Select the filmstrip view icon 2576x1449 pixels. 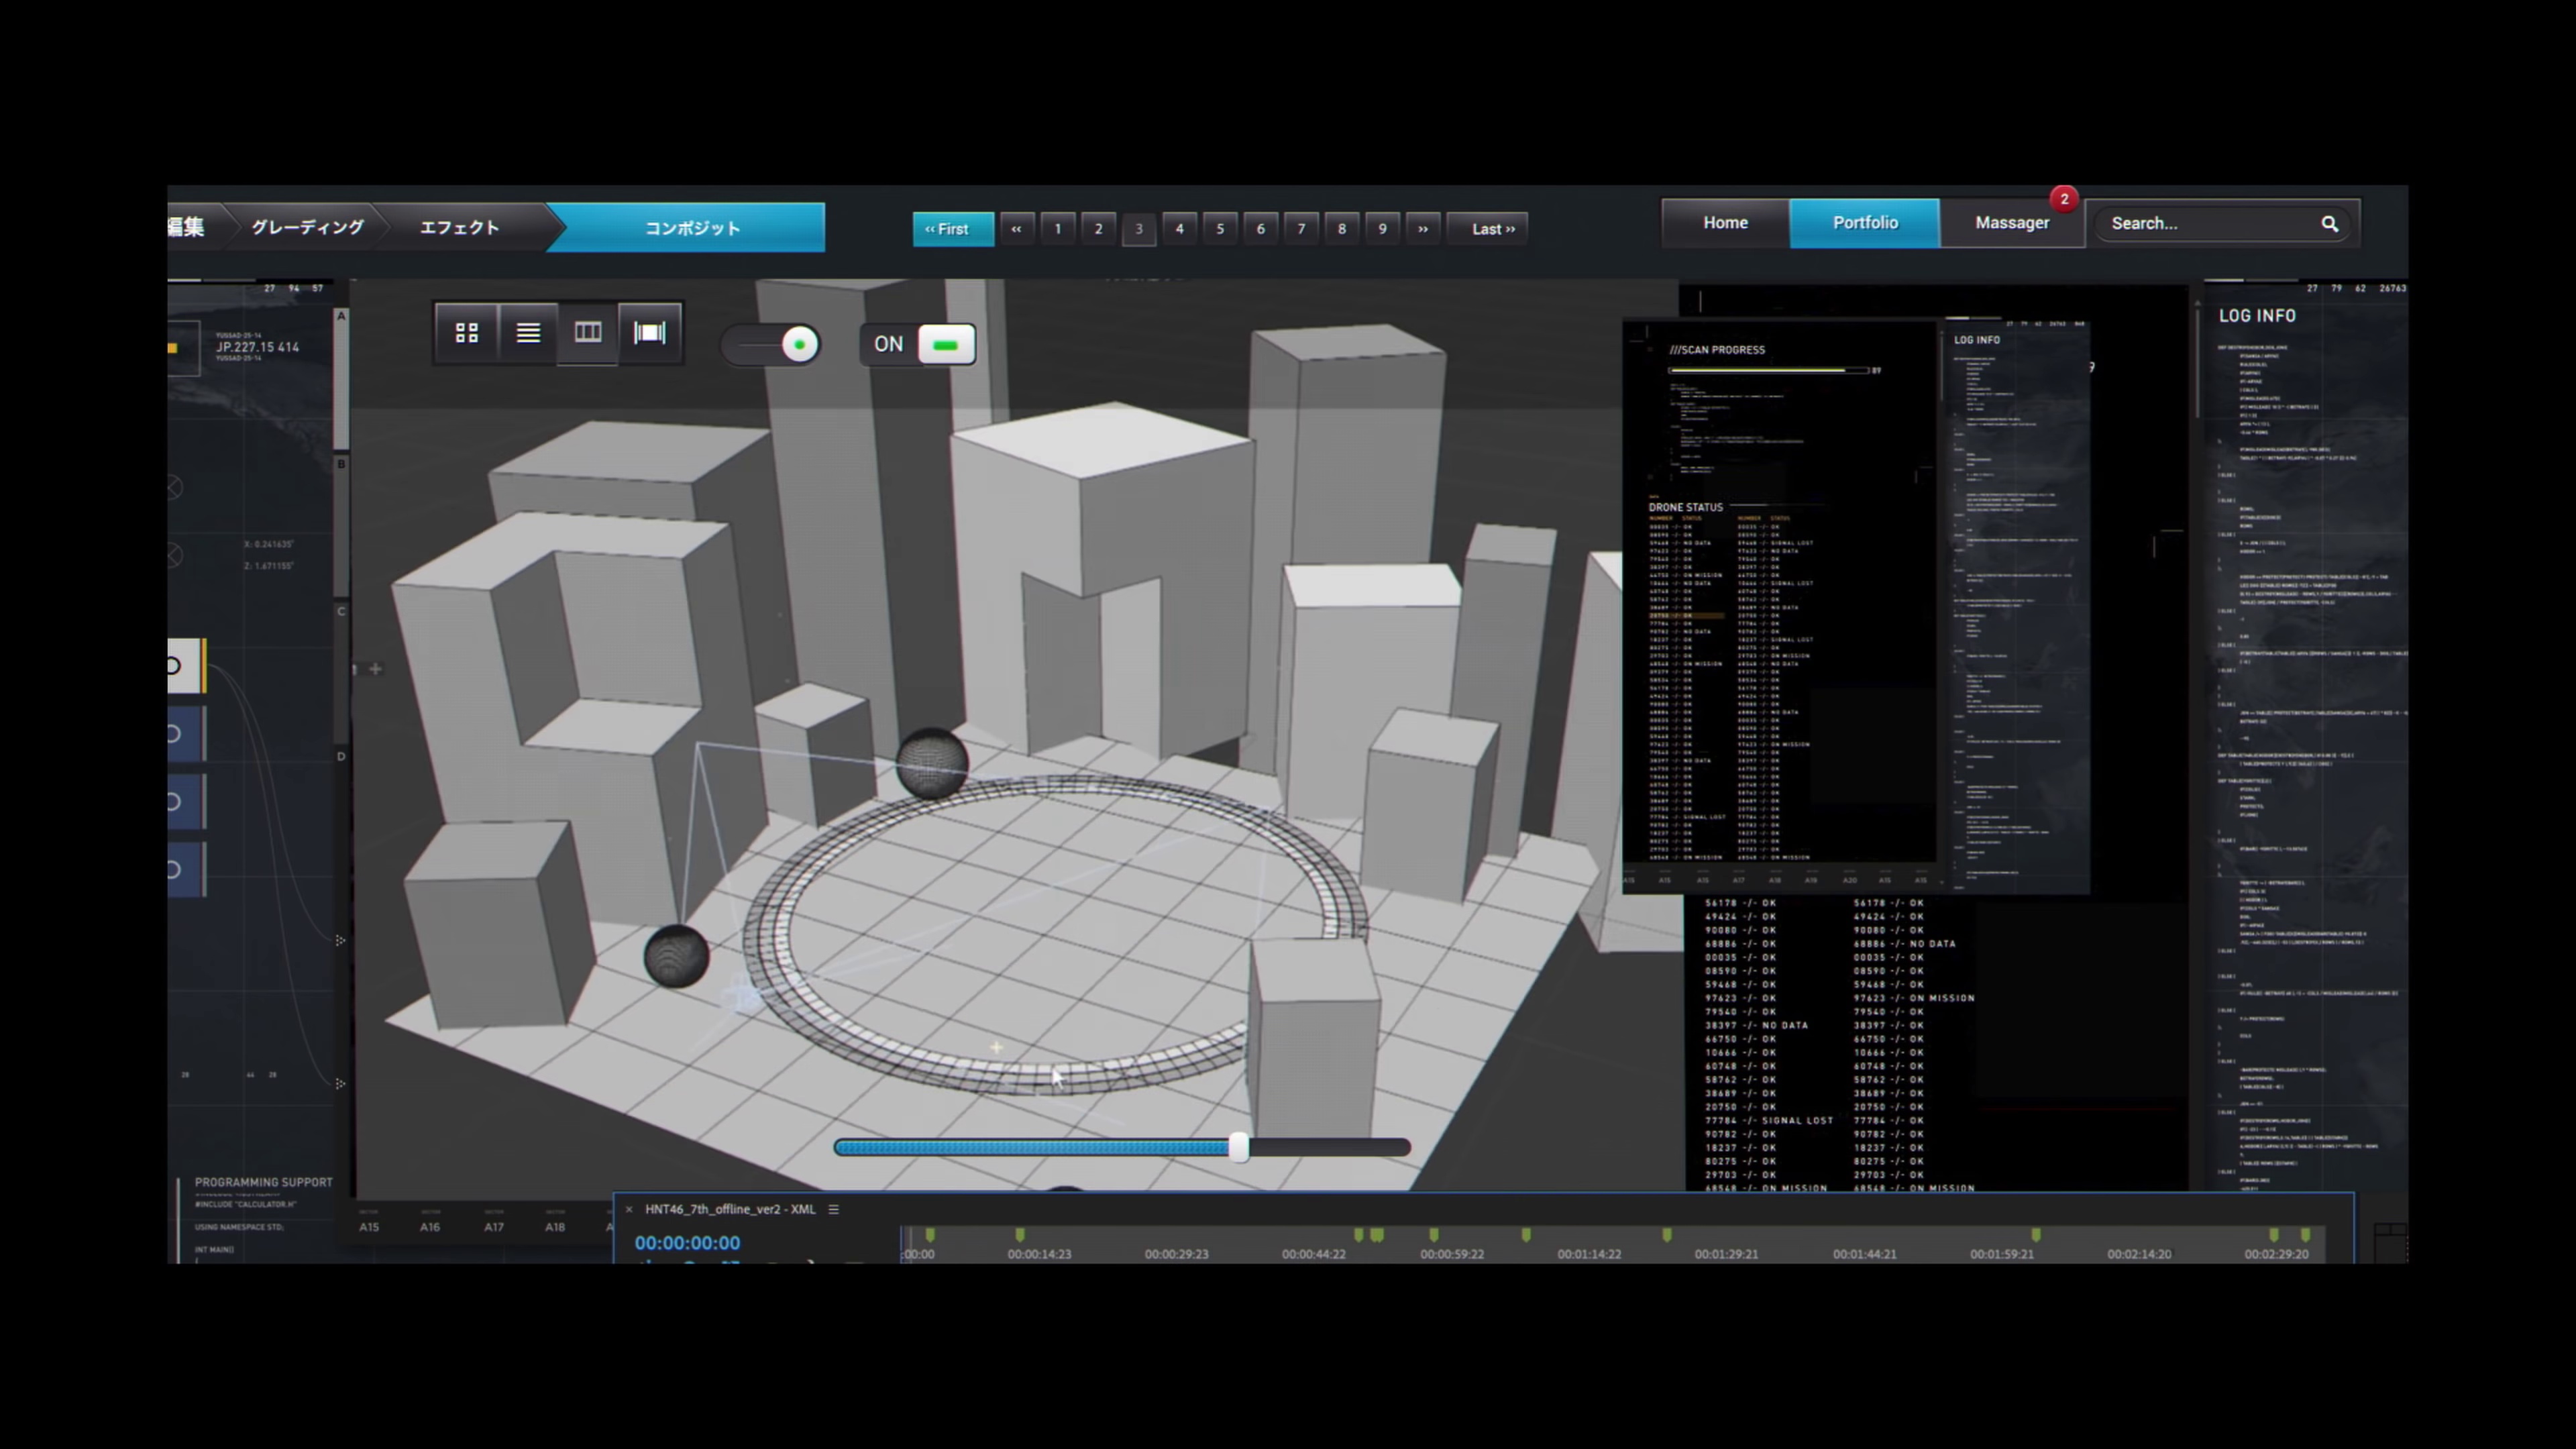point(650,333)
